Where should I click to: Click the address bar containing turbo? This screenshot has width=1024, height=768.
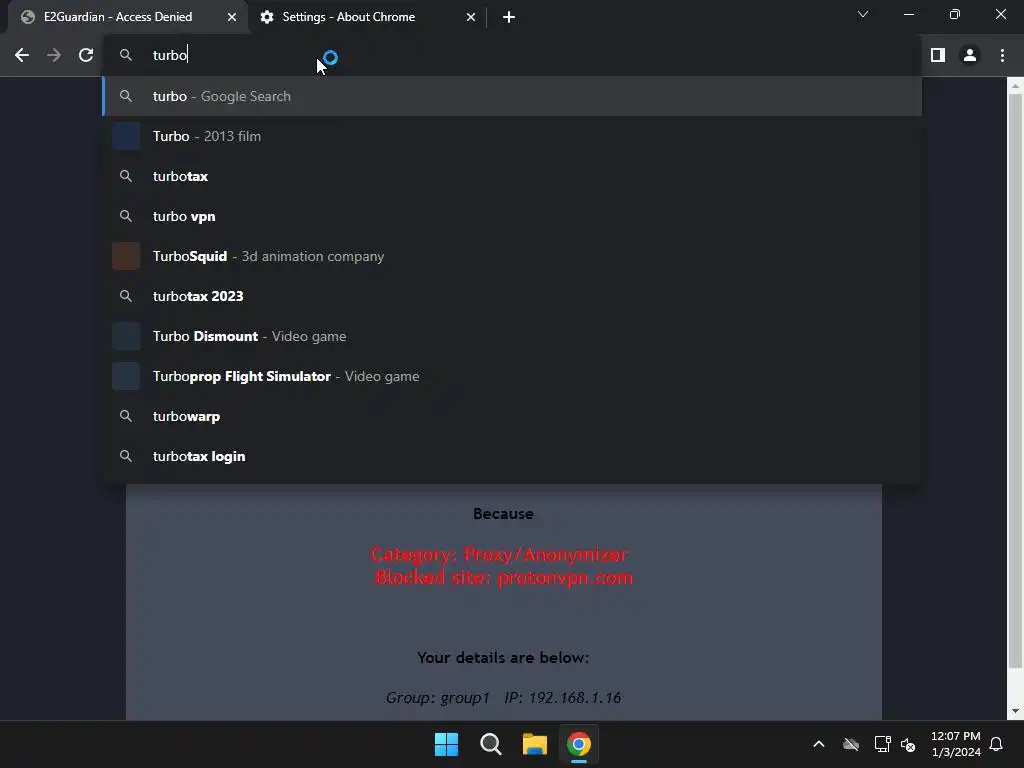tap(512, 56)
